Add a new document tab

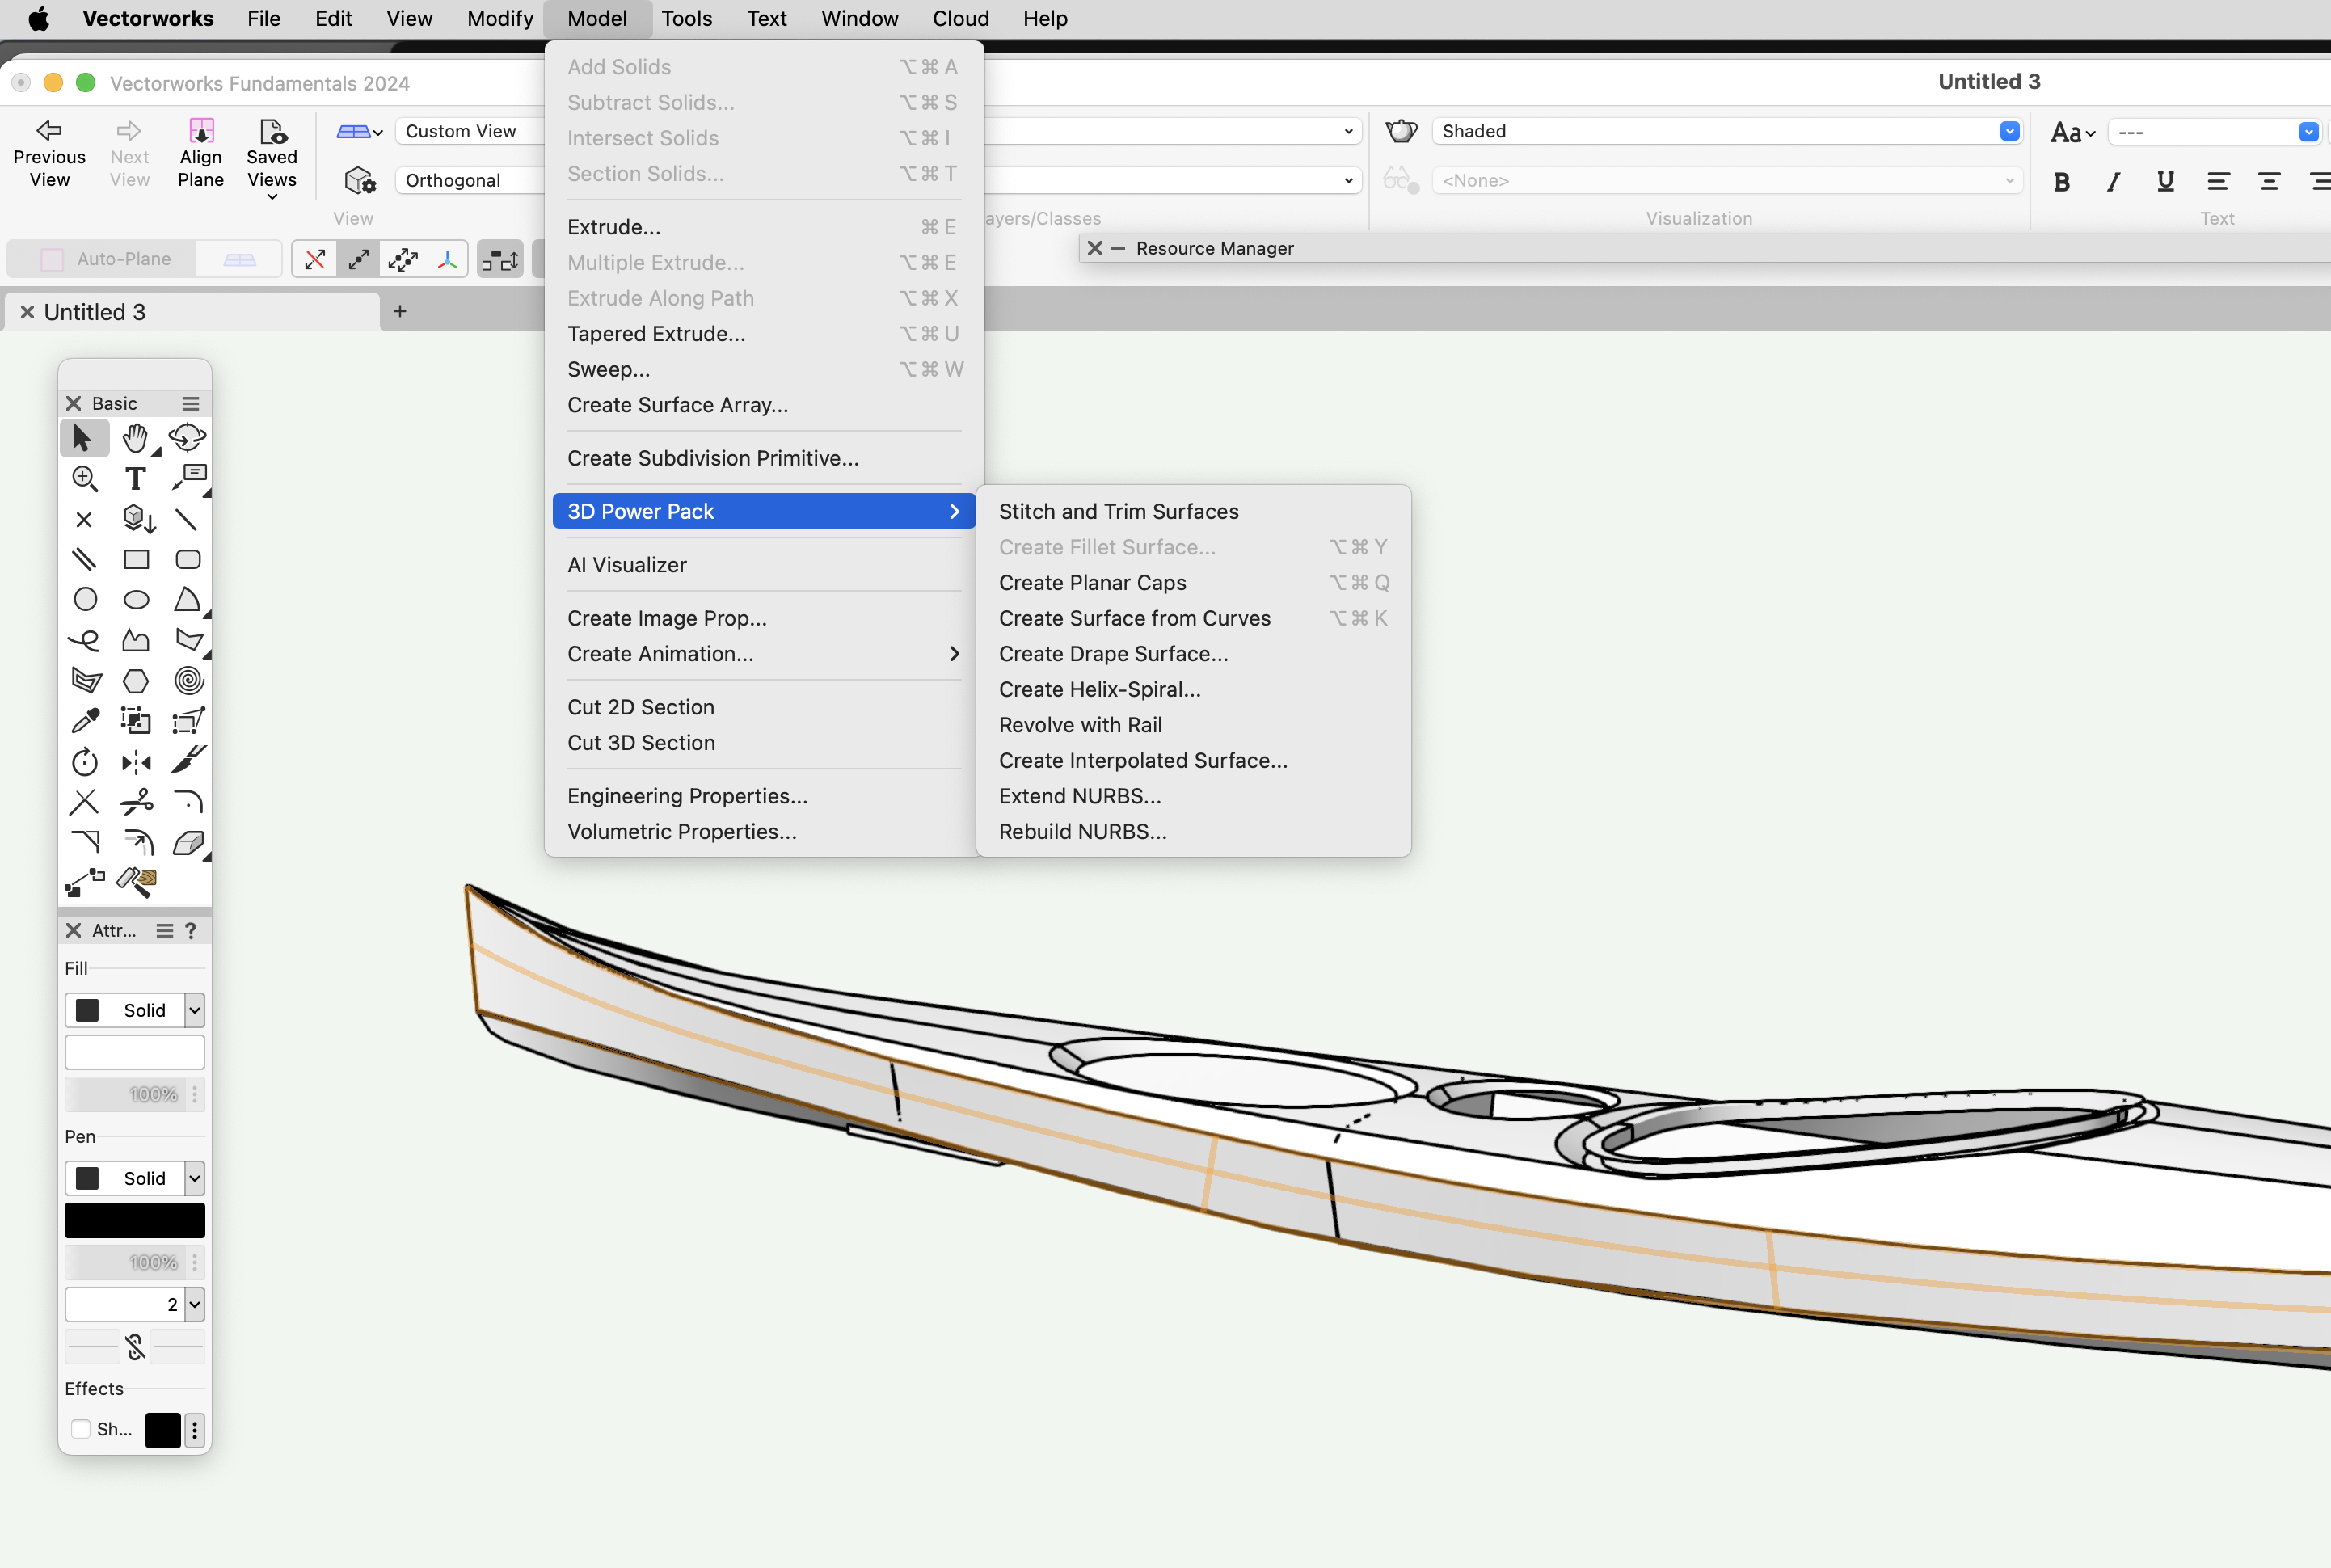pyautogui.click(x=400, y=311)
